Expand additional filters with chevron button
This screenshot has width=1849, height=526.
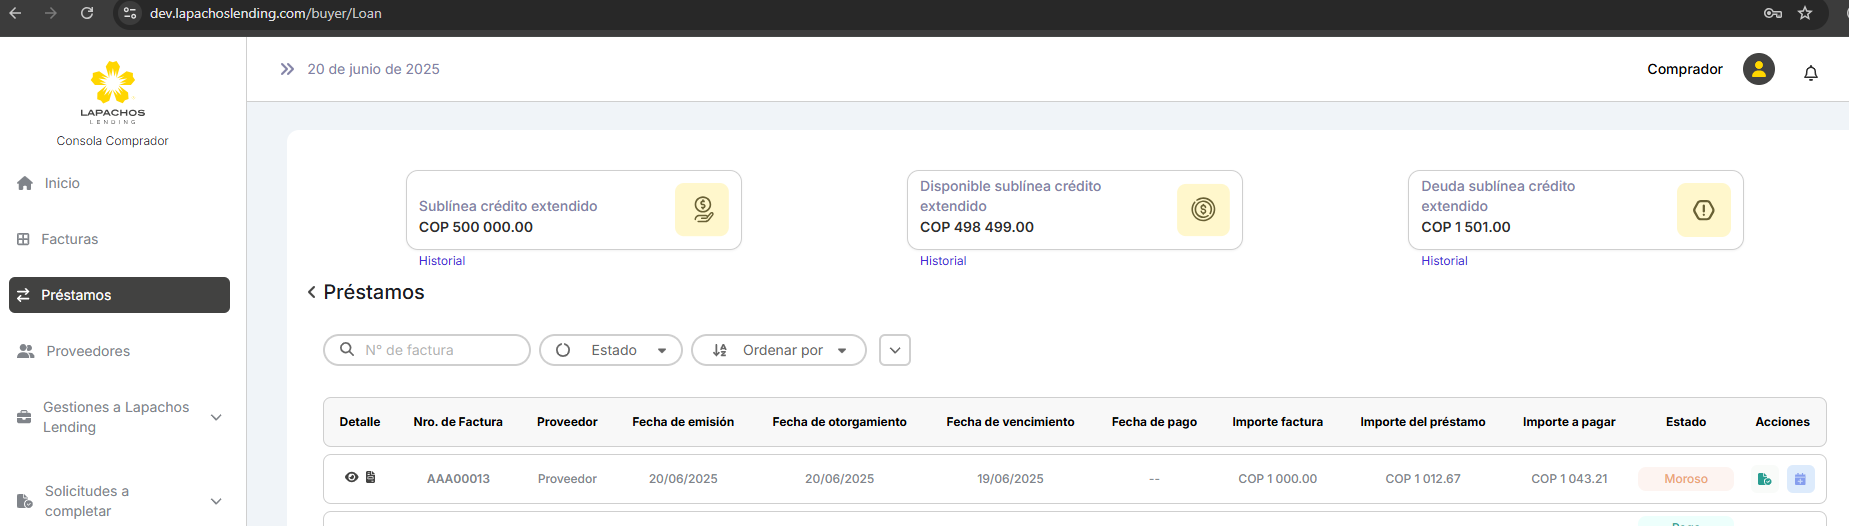coord(895,350)
